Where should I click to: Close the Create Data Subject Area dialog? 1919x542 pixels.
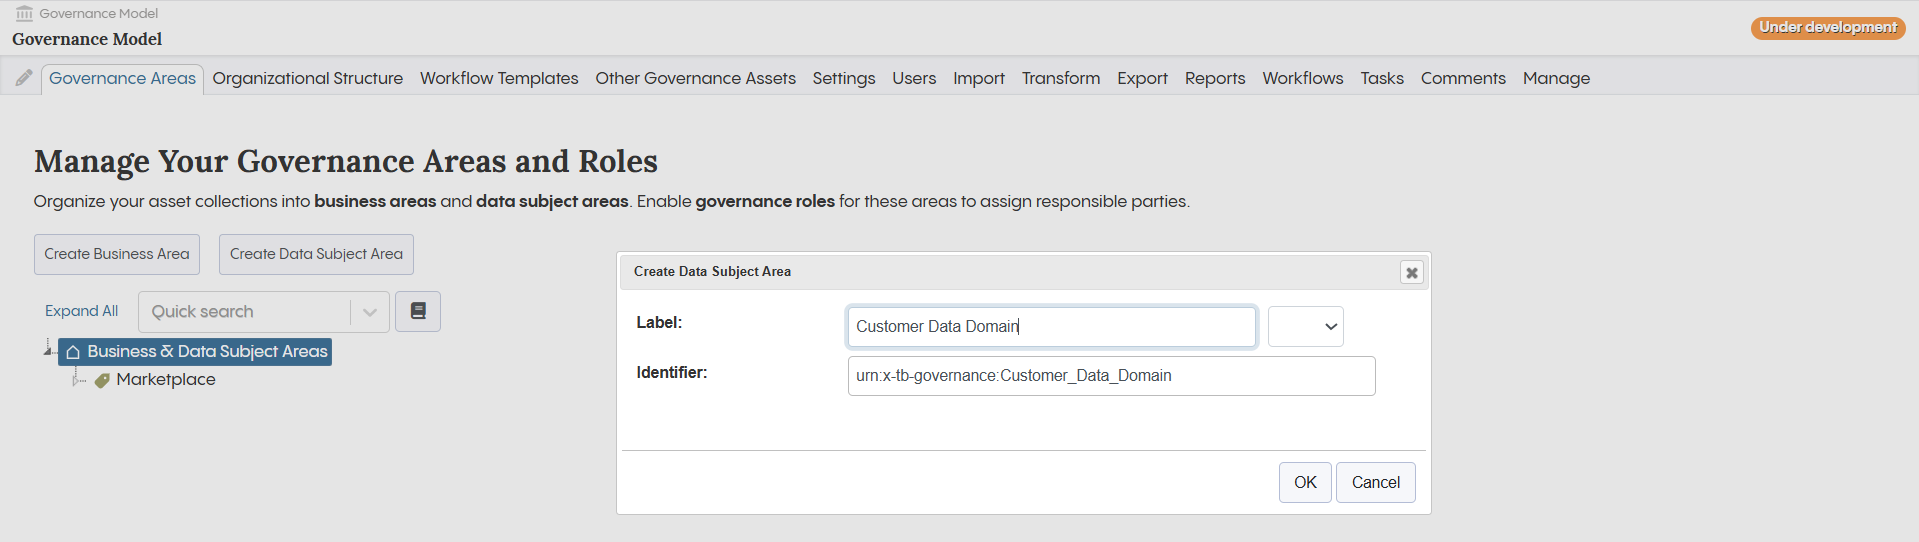[x=1411, y=272]
